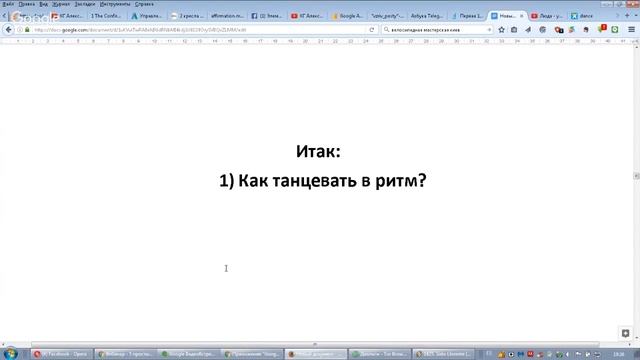Go back with the browser back arrow
This screenshot has height=360, width=640.
tap(8, 30)
